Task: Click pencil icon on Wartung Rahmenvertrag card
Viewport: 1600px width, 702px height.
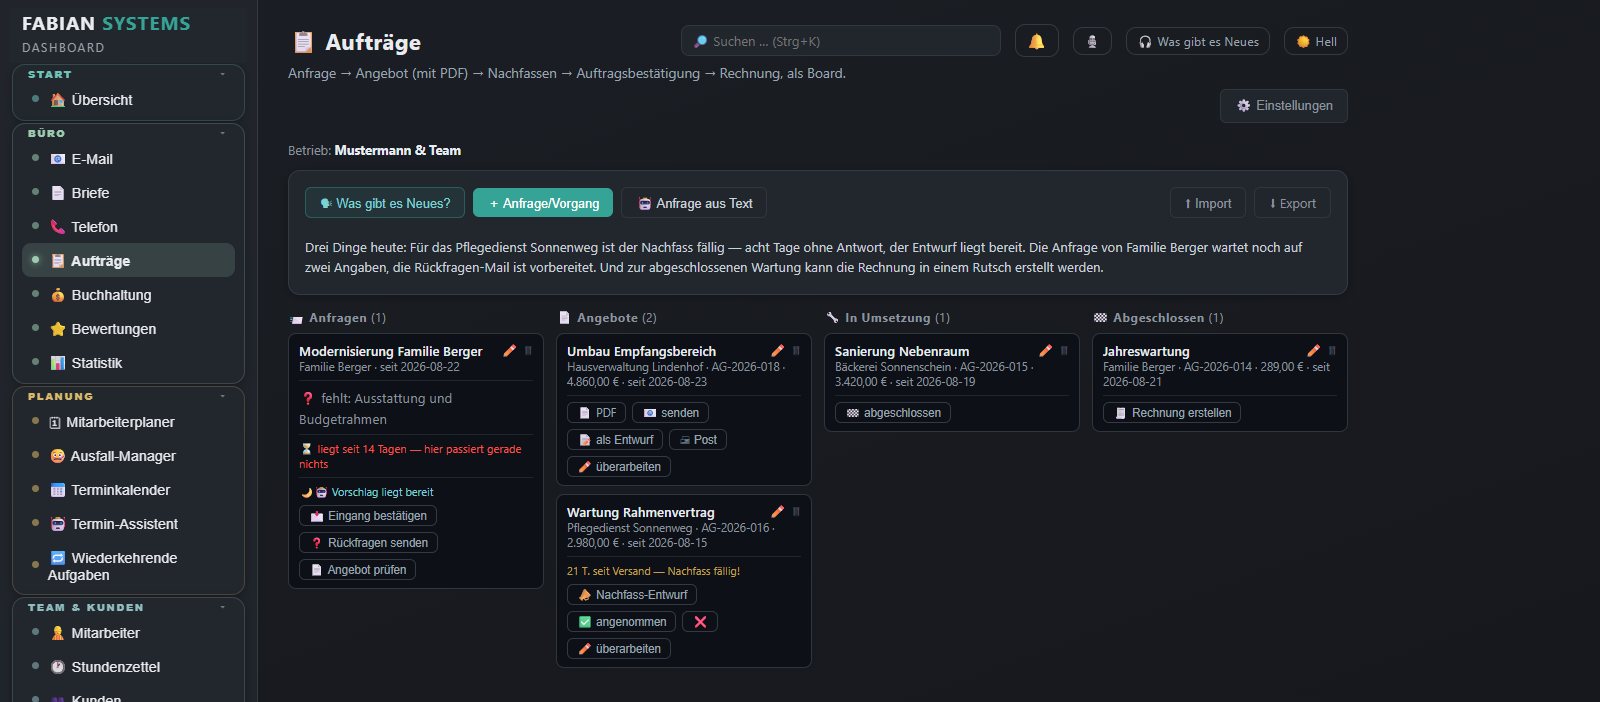Action: pyautogui.click(x=778, y=512)
